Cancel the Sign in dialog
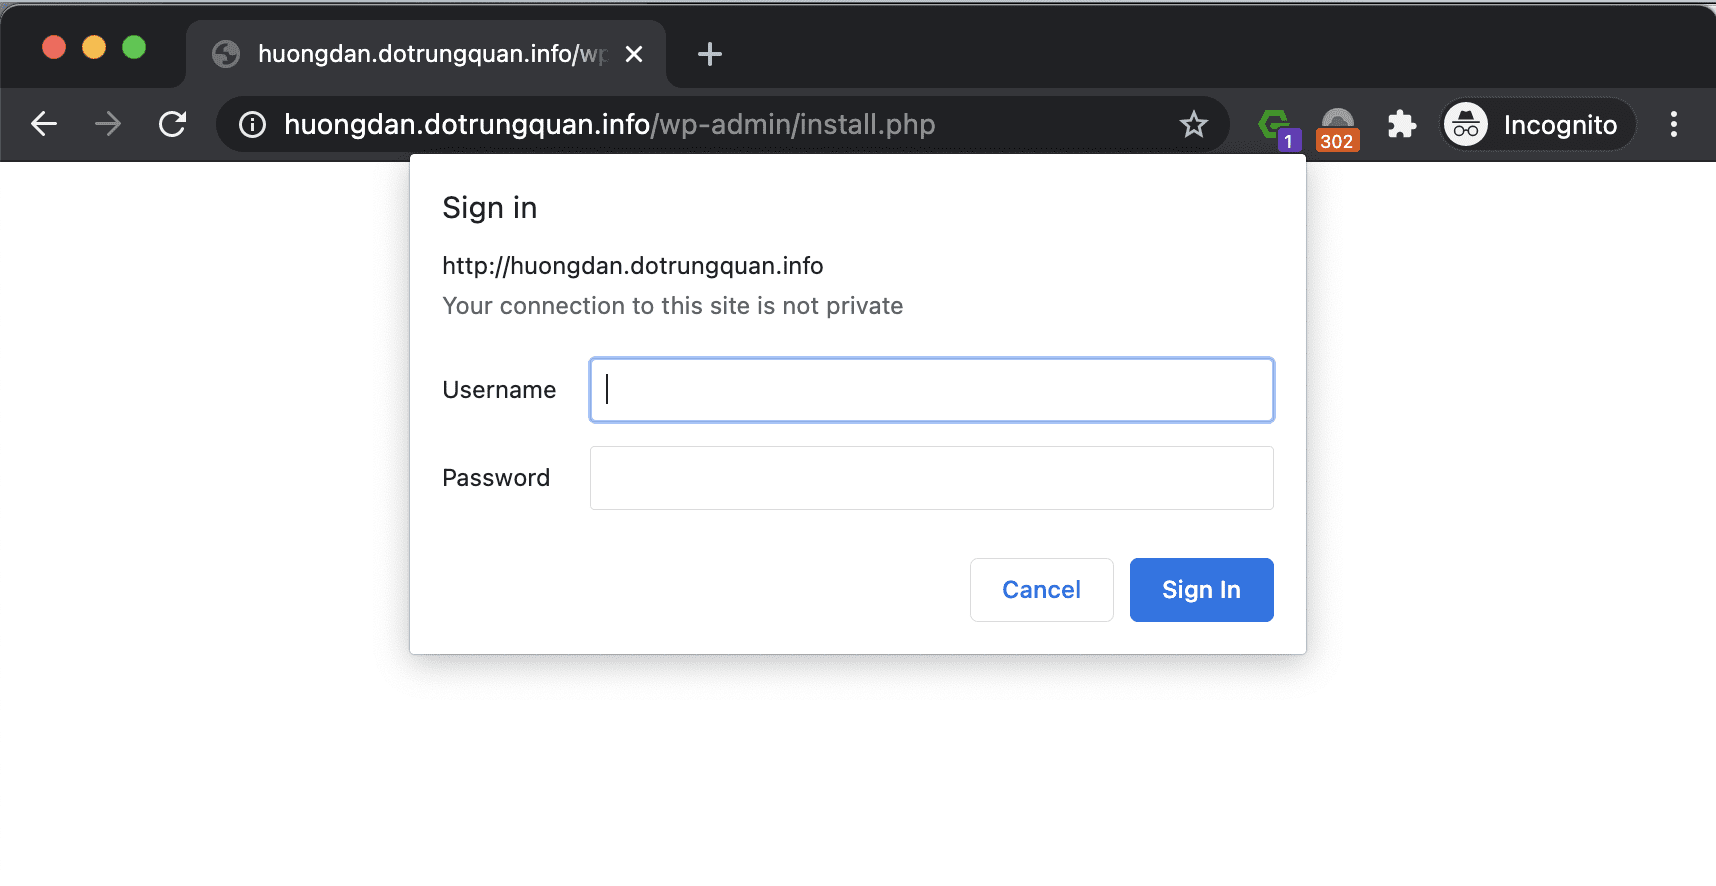This screenshot has height=886, width=1716. coord(1041,590)
